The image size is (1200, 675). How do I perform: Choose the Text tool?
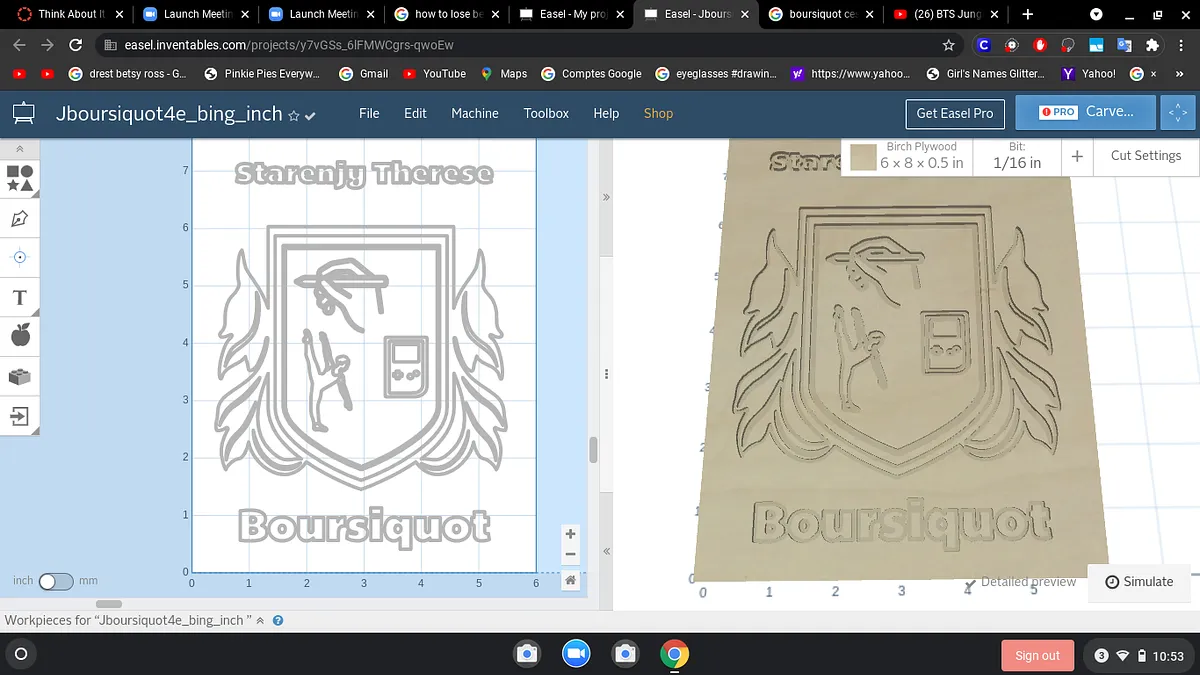20,297
